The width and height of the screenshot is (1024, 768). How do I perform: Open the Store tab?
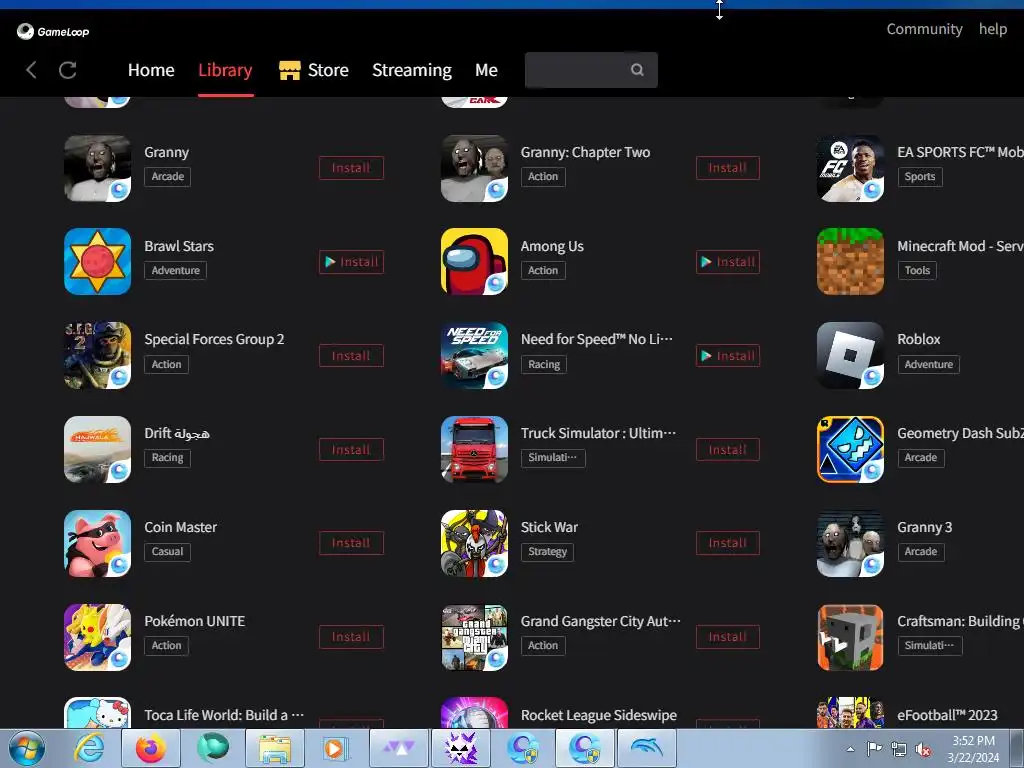314,70
